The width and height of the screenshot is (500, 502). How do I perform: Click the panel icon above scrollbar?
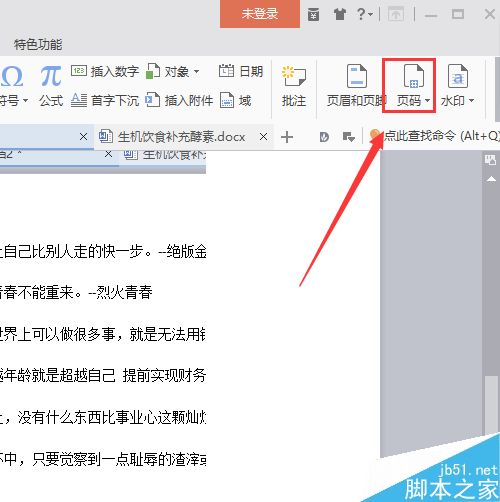490,160
